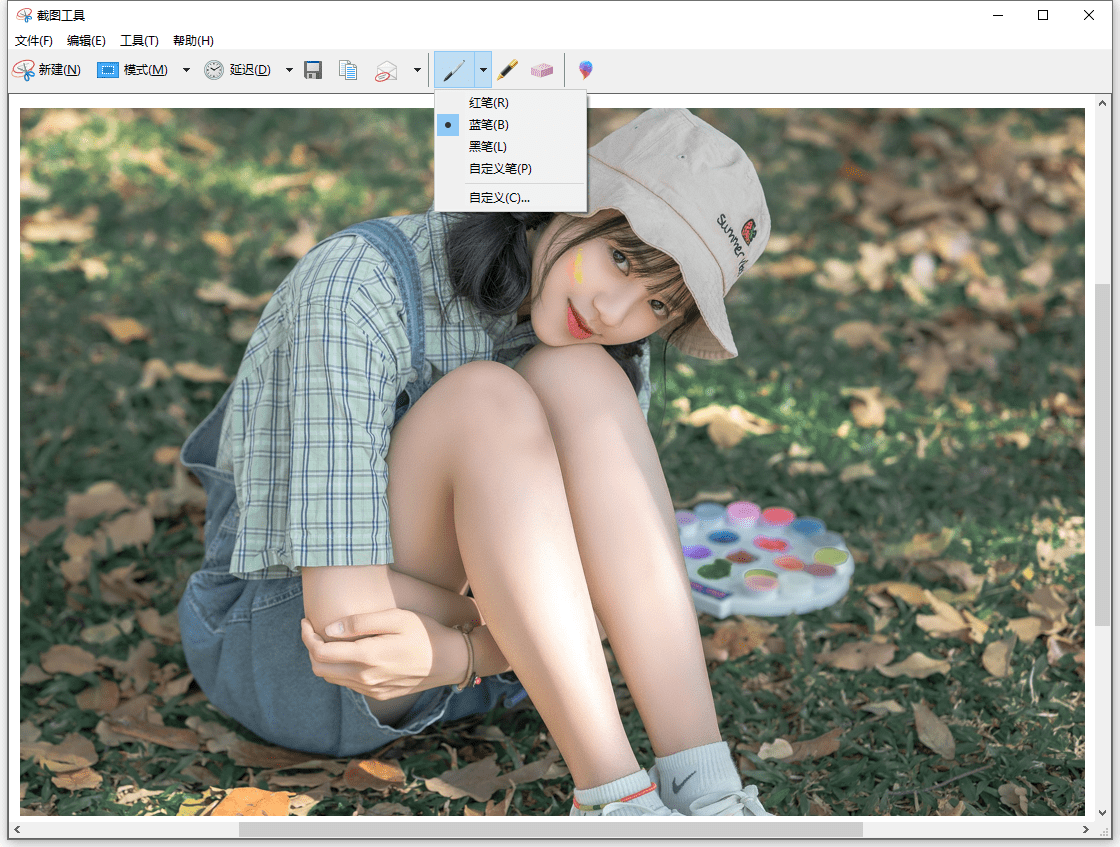
Task: Select the checked 蓝笔(B) blue pen option
Action: click(x=489, y=125)
